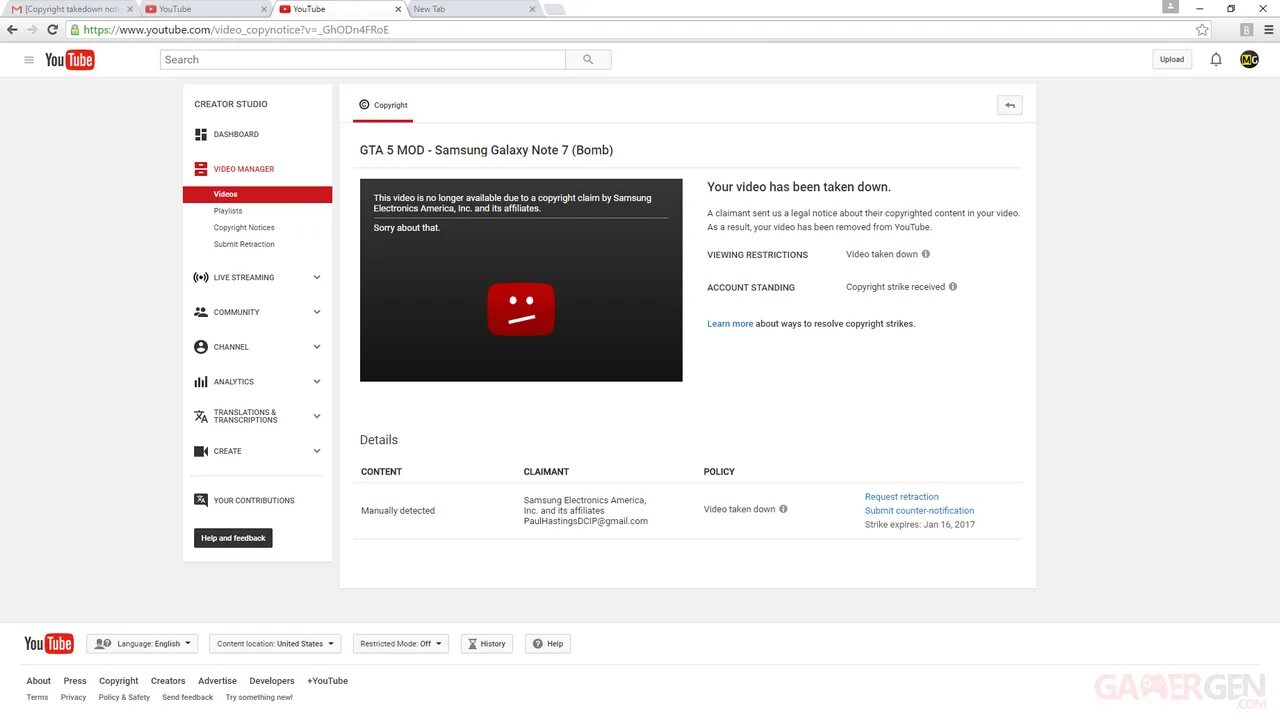Expand the Create section chevron

coord(317,451)
